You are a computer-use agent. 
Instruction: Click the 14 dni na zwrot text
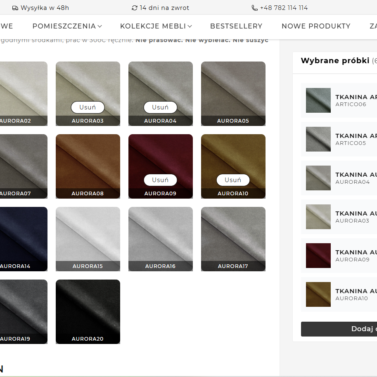pos(164,8)
